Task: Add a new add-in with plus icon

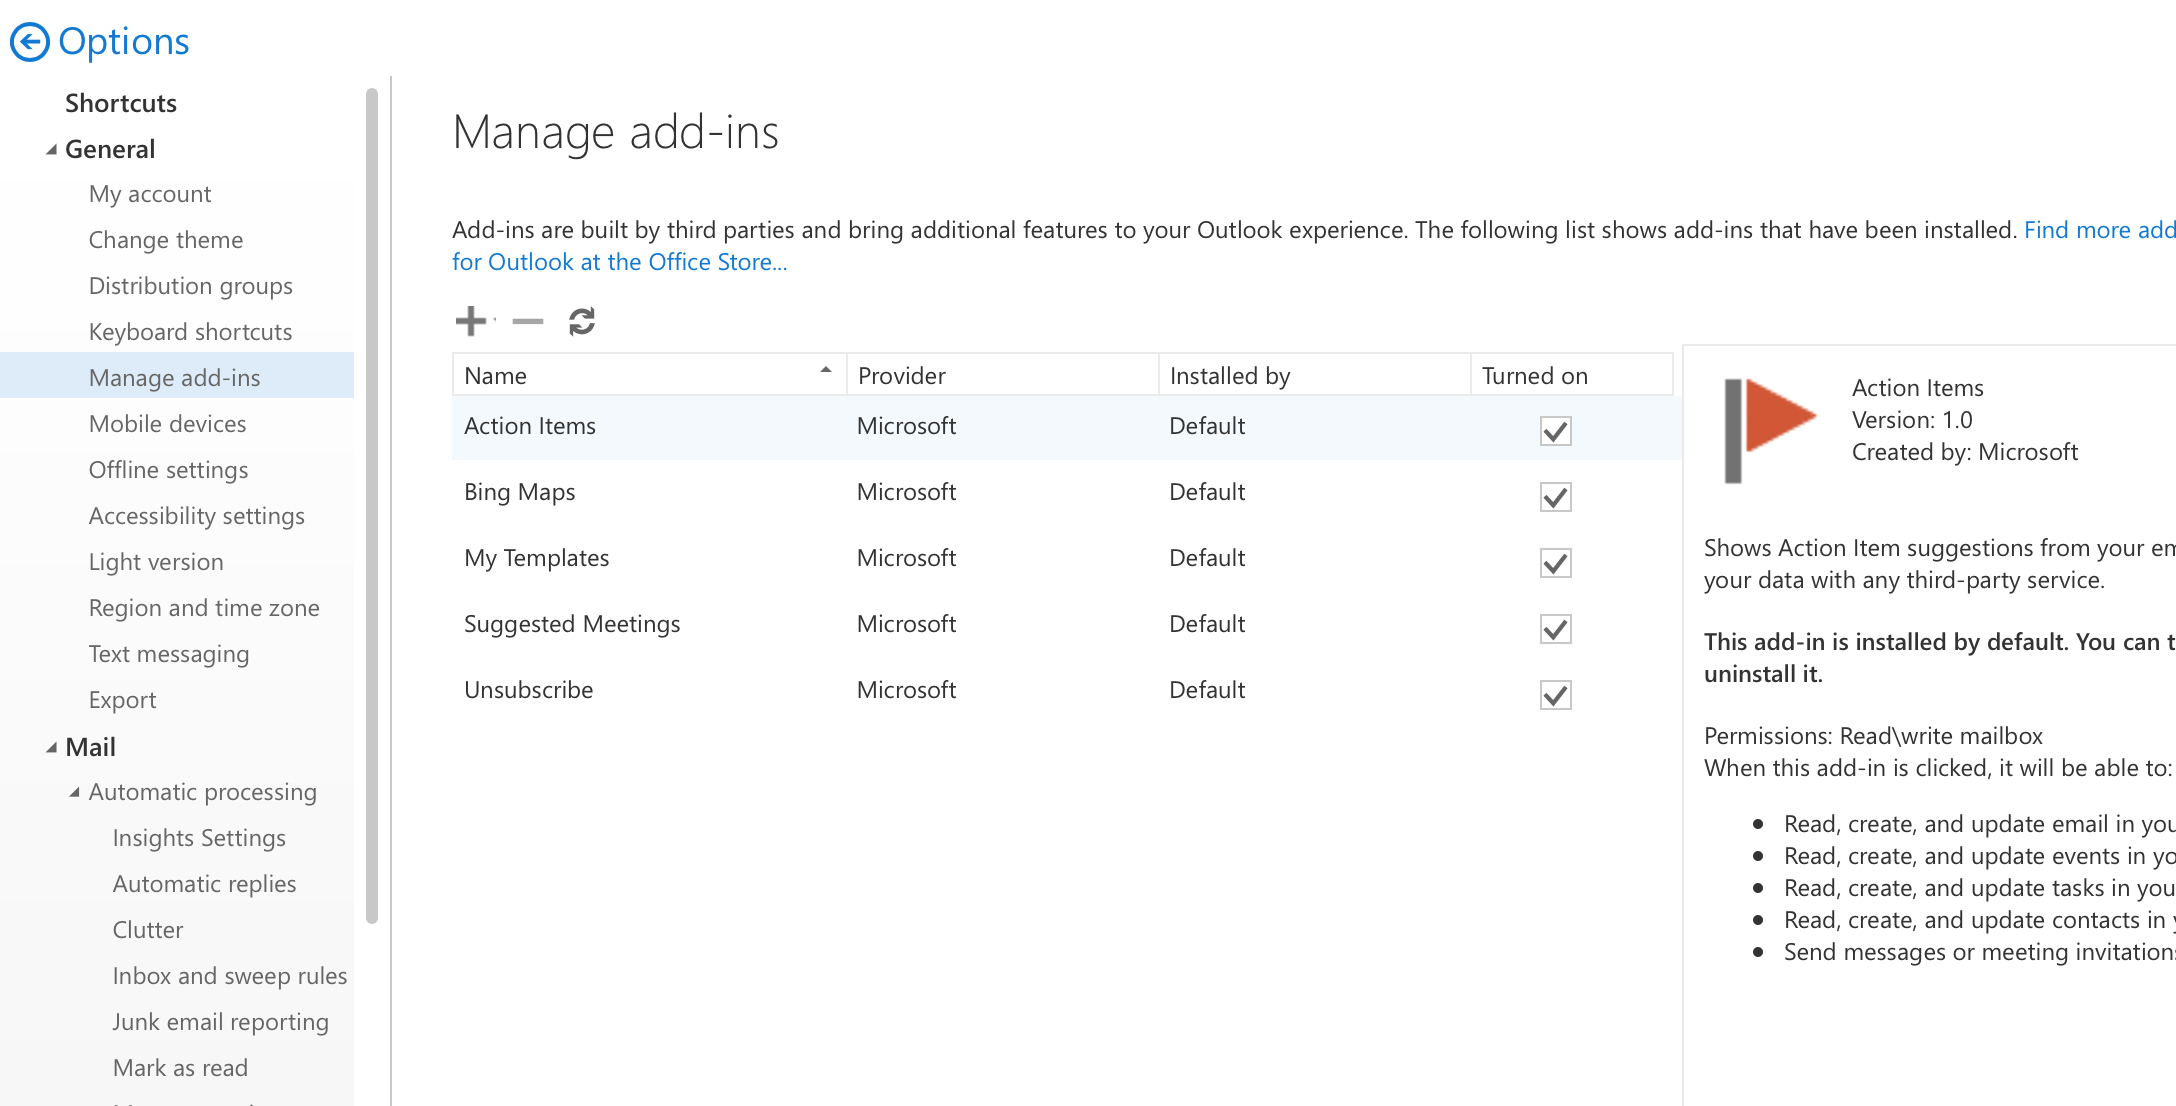Action: coord(471,321)
